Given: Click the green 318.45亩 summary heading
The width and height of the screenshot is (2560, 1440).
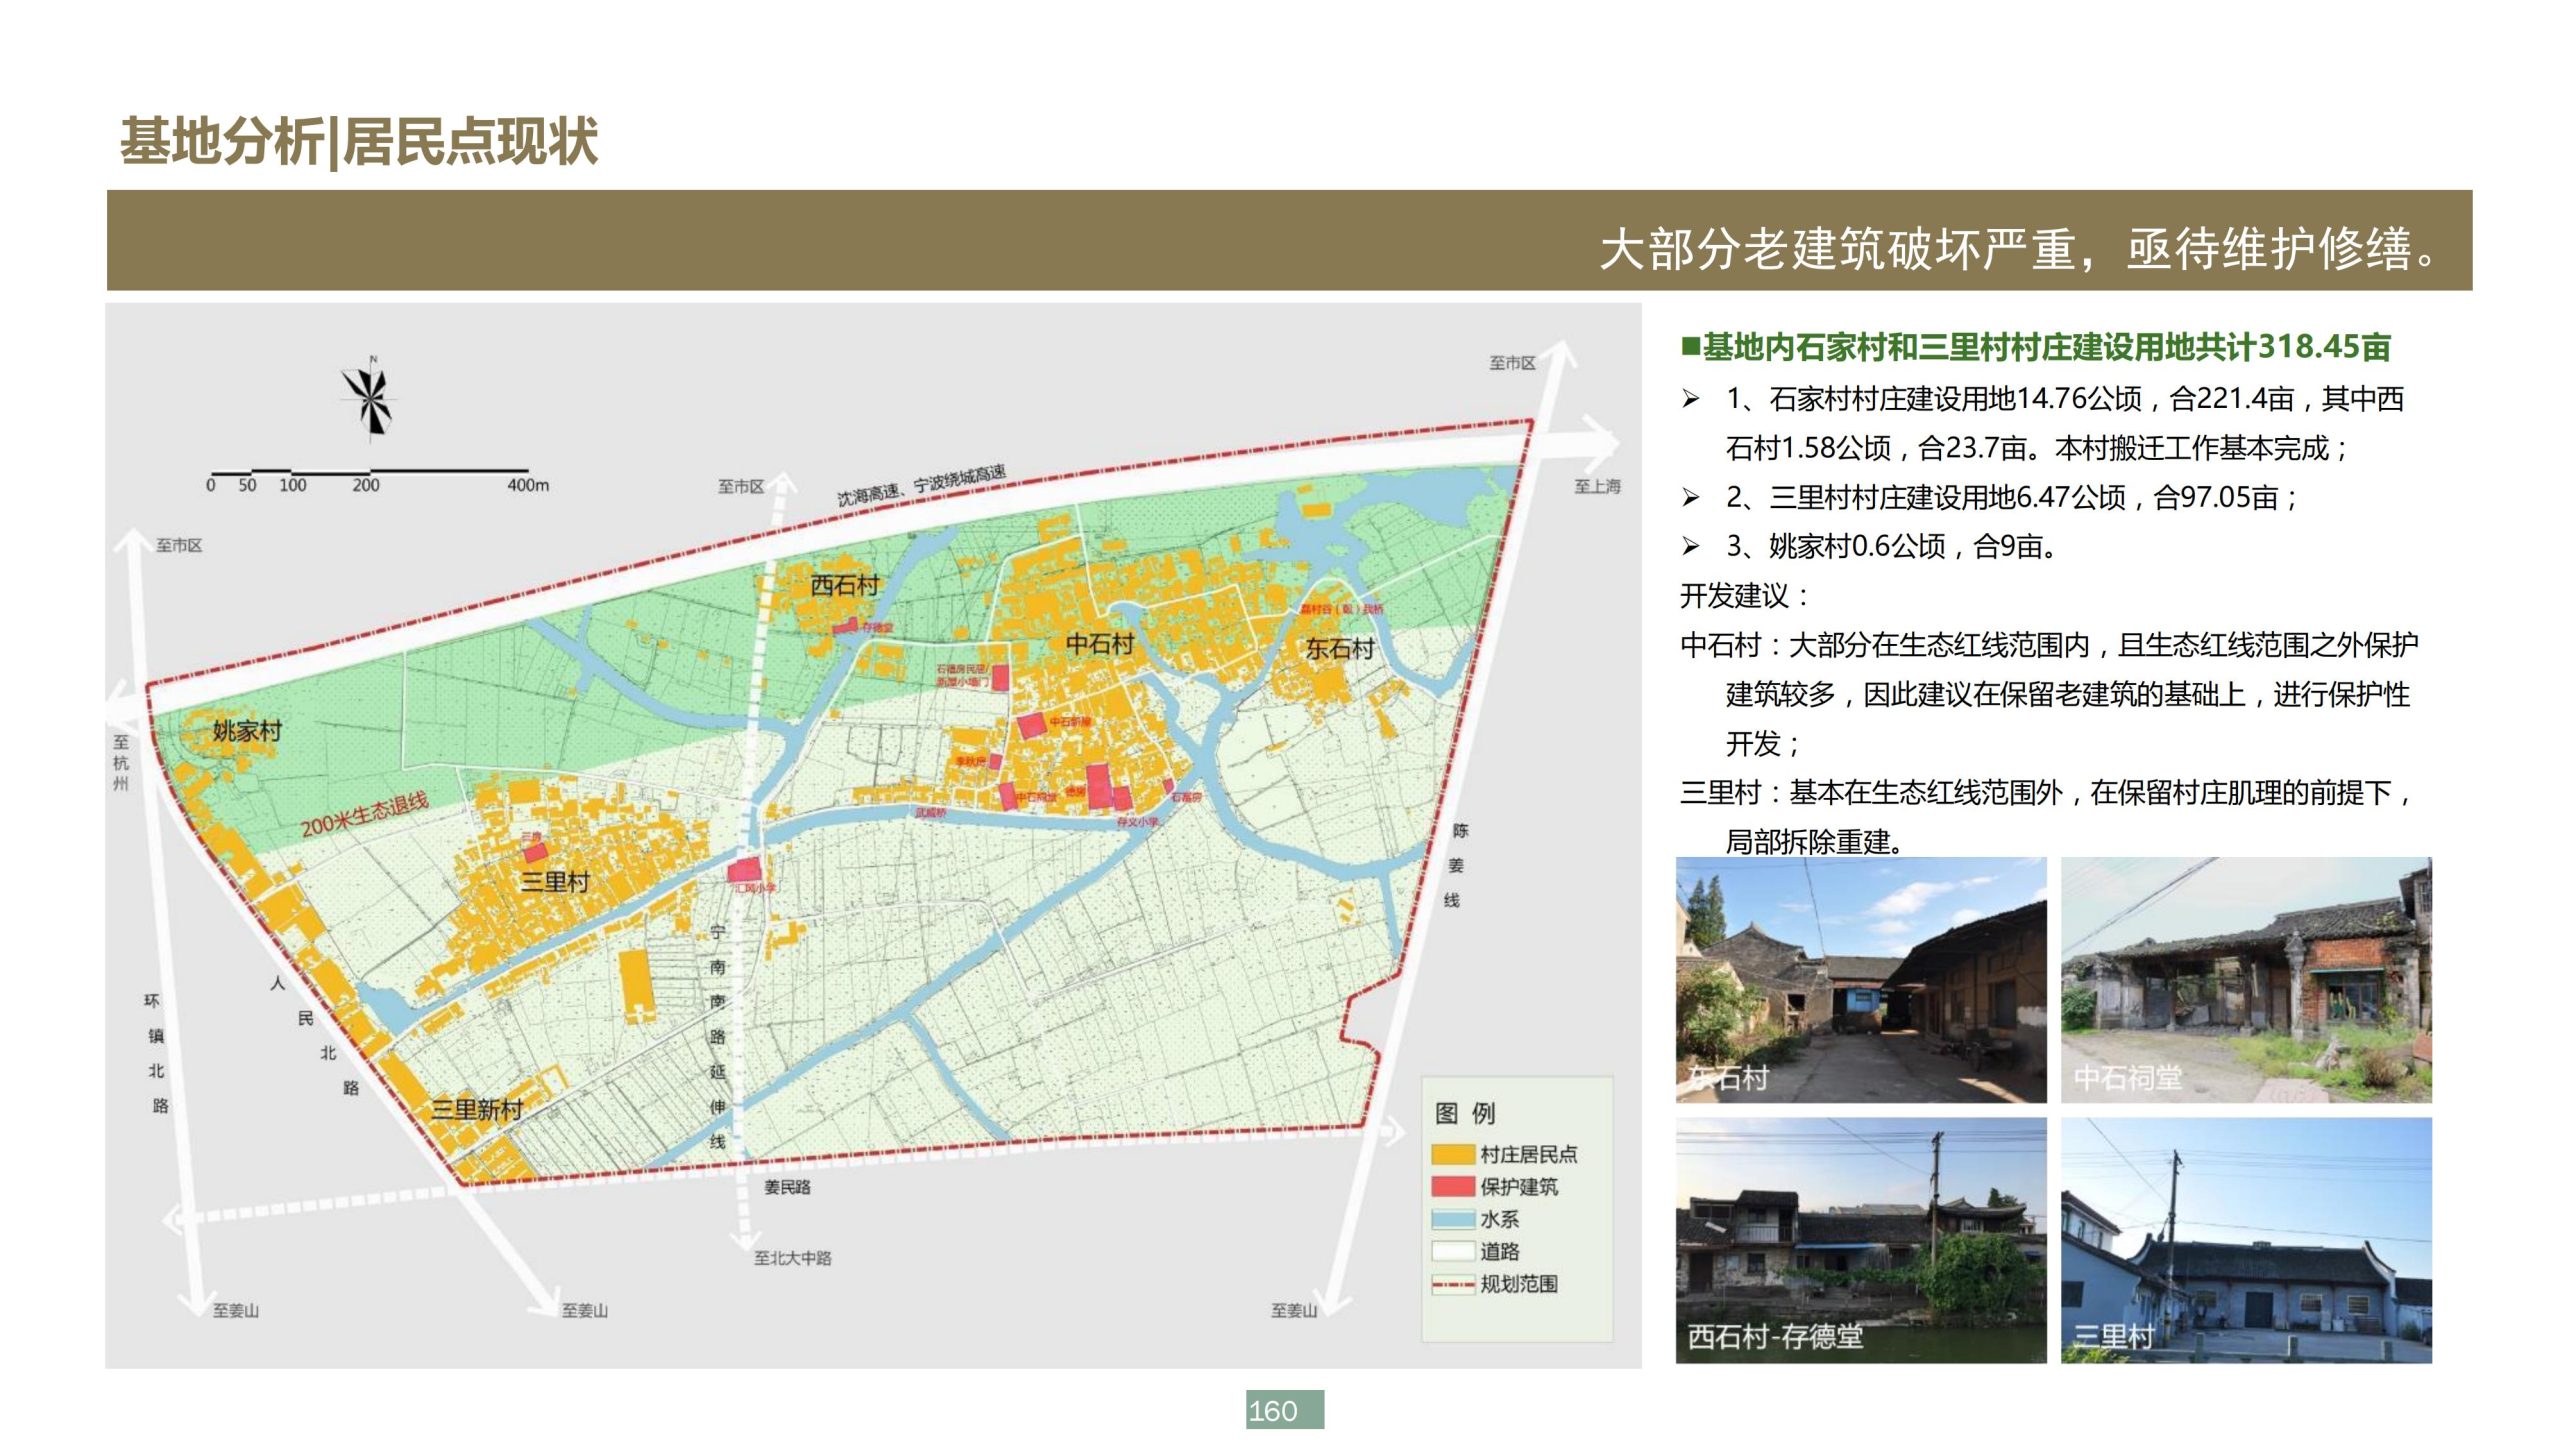Looking at the screenshot, I should [2035, 347].
